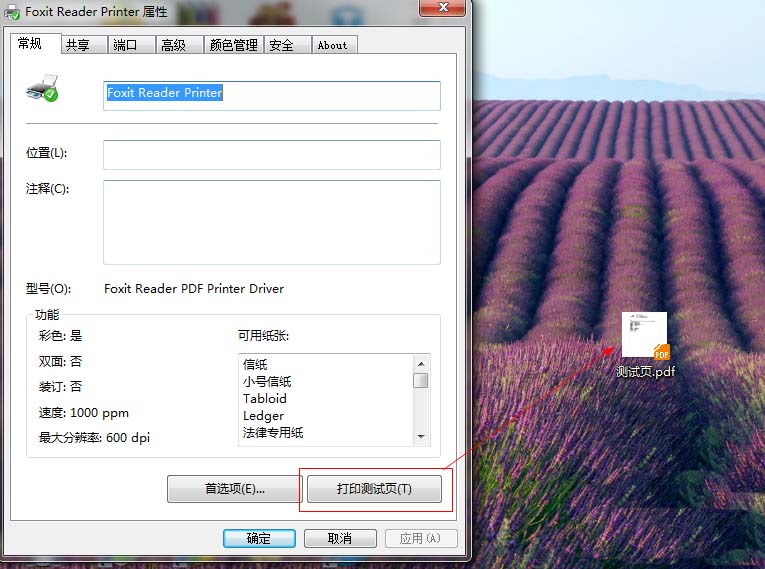Click the printer name input field
The height and width of the screenshot is (569, 765).
pos(272,96)
